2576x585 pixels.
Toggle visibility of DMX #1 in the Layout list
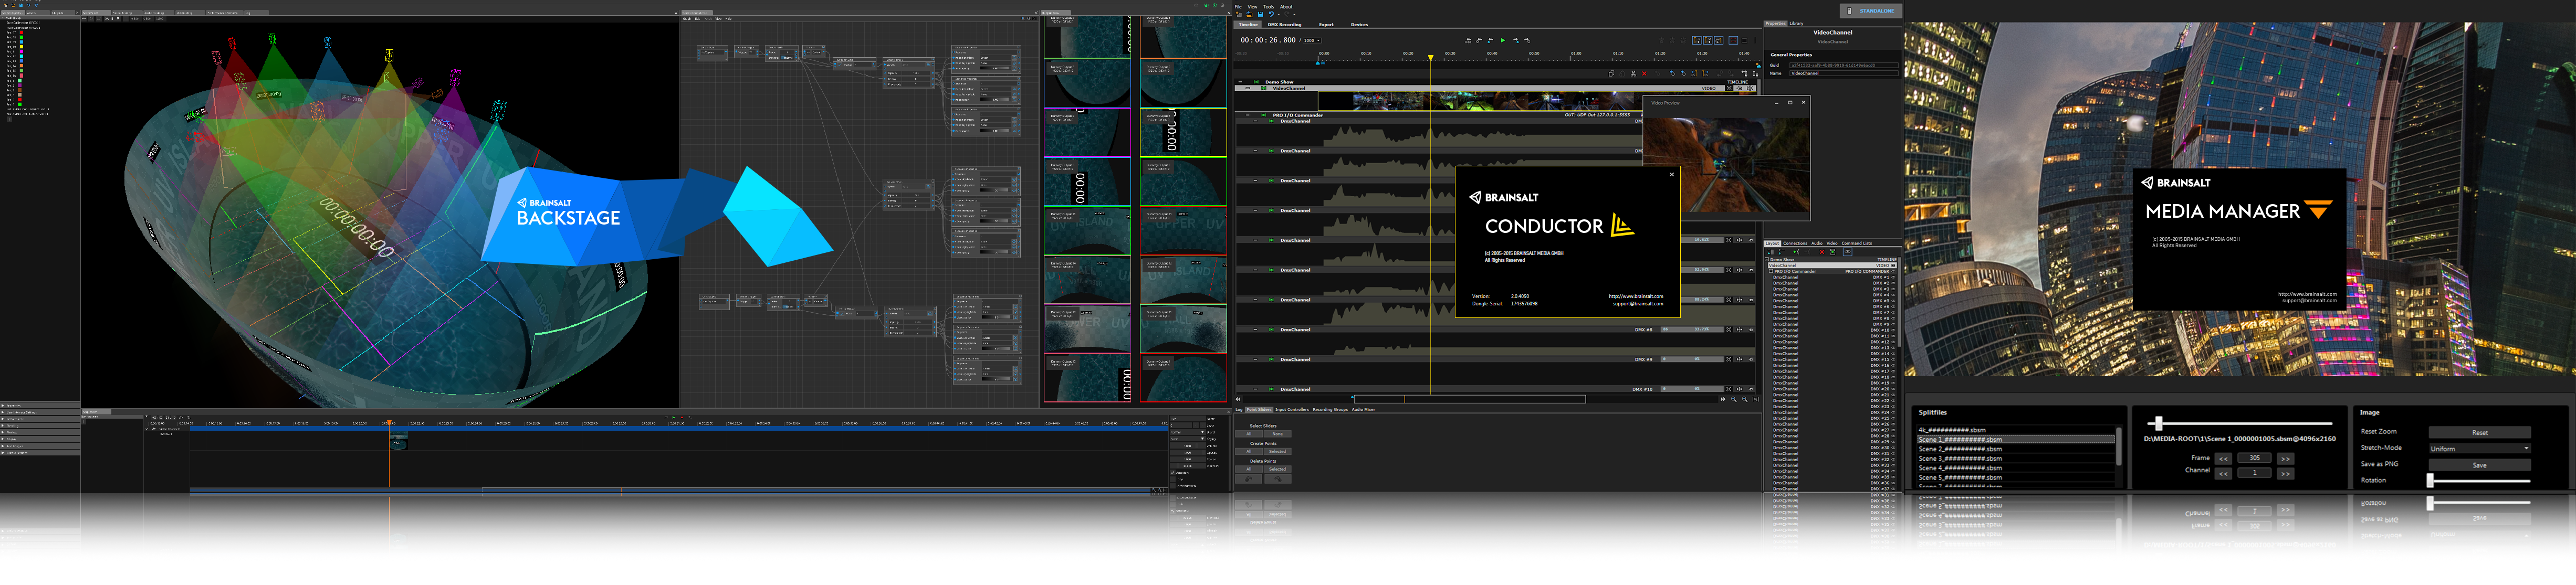point(1893,278)
